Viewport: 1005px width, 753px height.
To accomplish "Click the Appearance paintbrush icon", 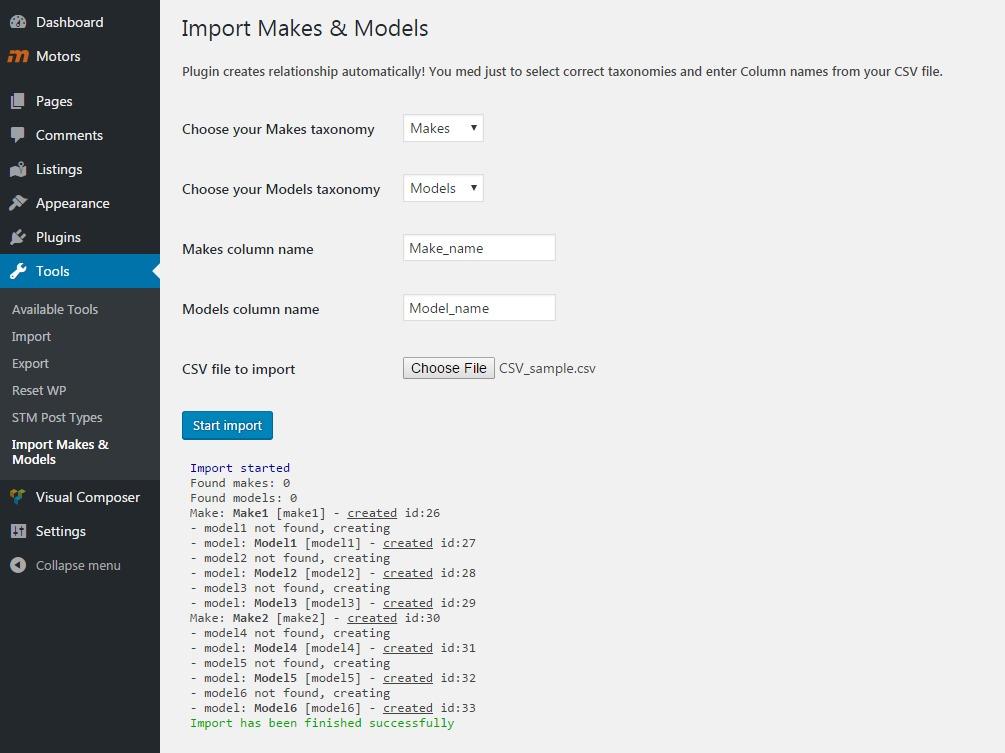I will point(18,203).
